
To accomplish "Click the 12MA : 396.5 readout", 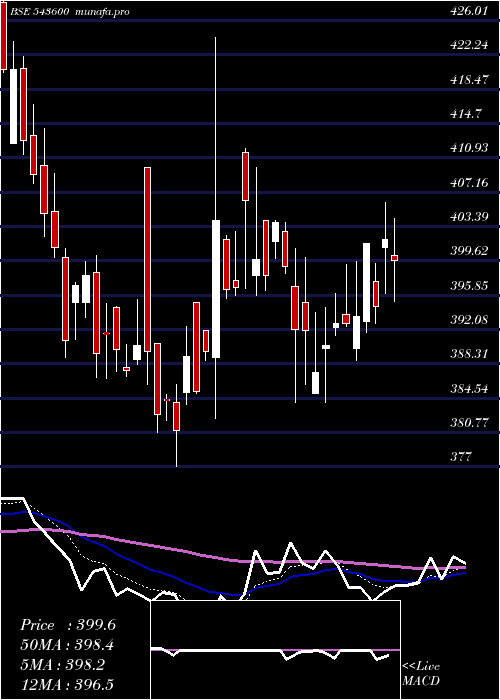I will click(x=67, y=685).
